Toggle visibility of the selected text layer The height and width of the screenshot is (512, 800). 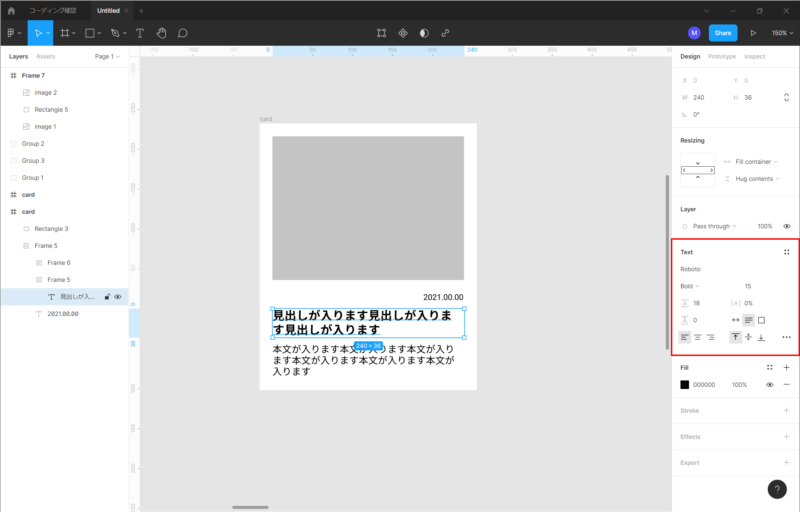pyautogui.click(x=118, y=297)
